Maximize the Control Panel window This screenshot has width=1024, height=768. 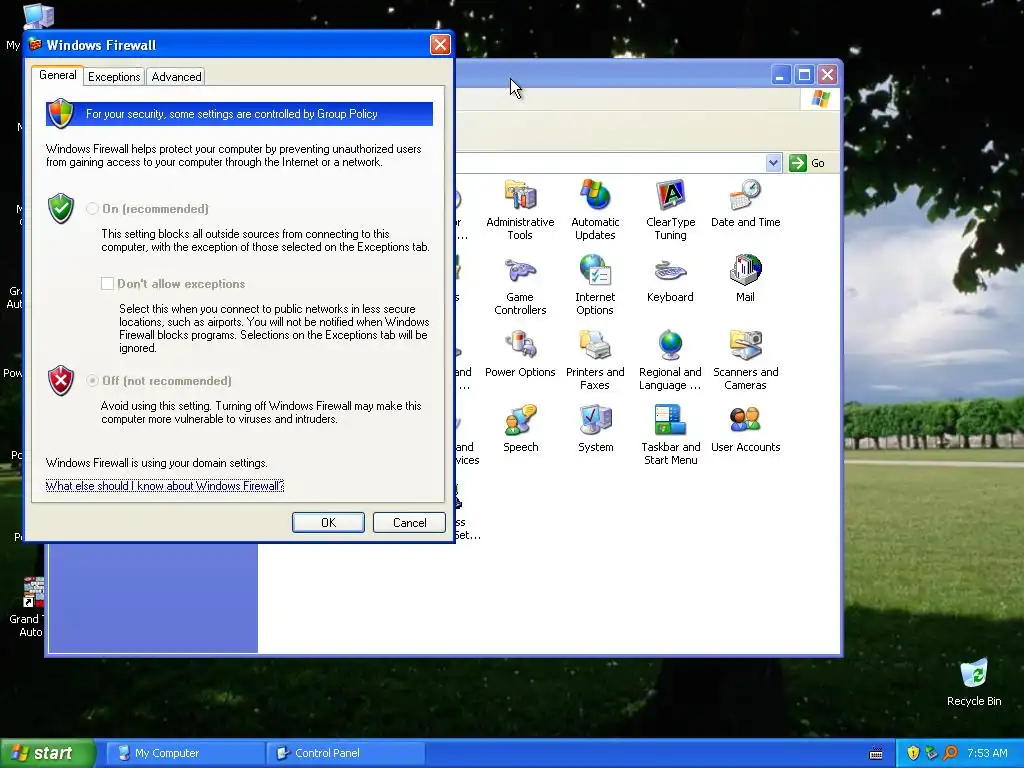(x=804, y=74)
